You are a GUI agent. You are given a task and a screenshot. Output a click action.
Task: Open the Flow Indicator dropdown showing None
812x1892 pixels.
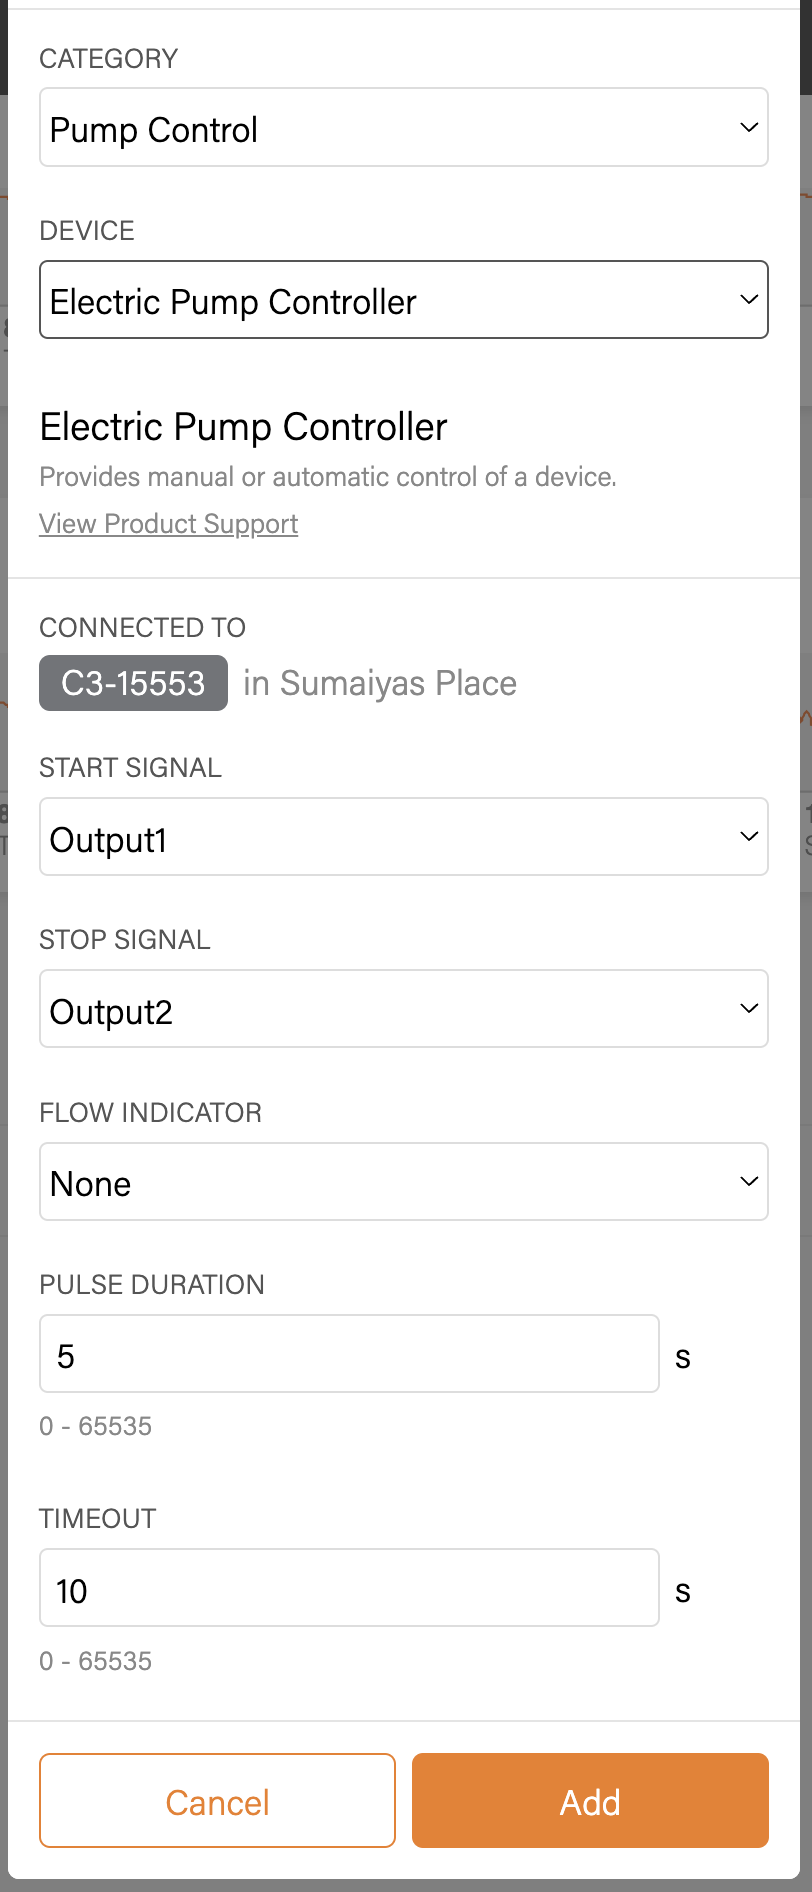click(x=404, y=1182)
